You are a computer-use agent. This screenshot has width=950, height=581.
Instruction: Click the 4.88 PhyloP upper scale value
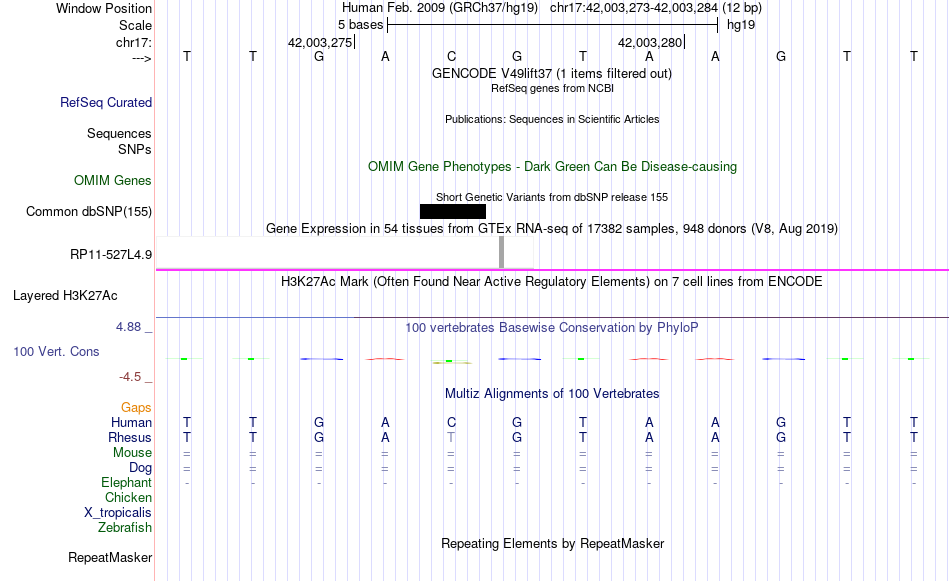pyautogui.click(x=128, y=327)
